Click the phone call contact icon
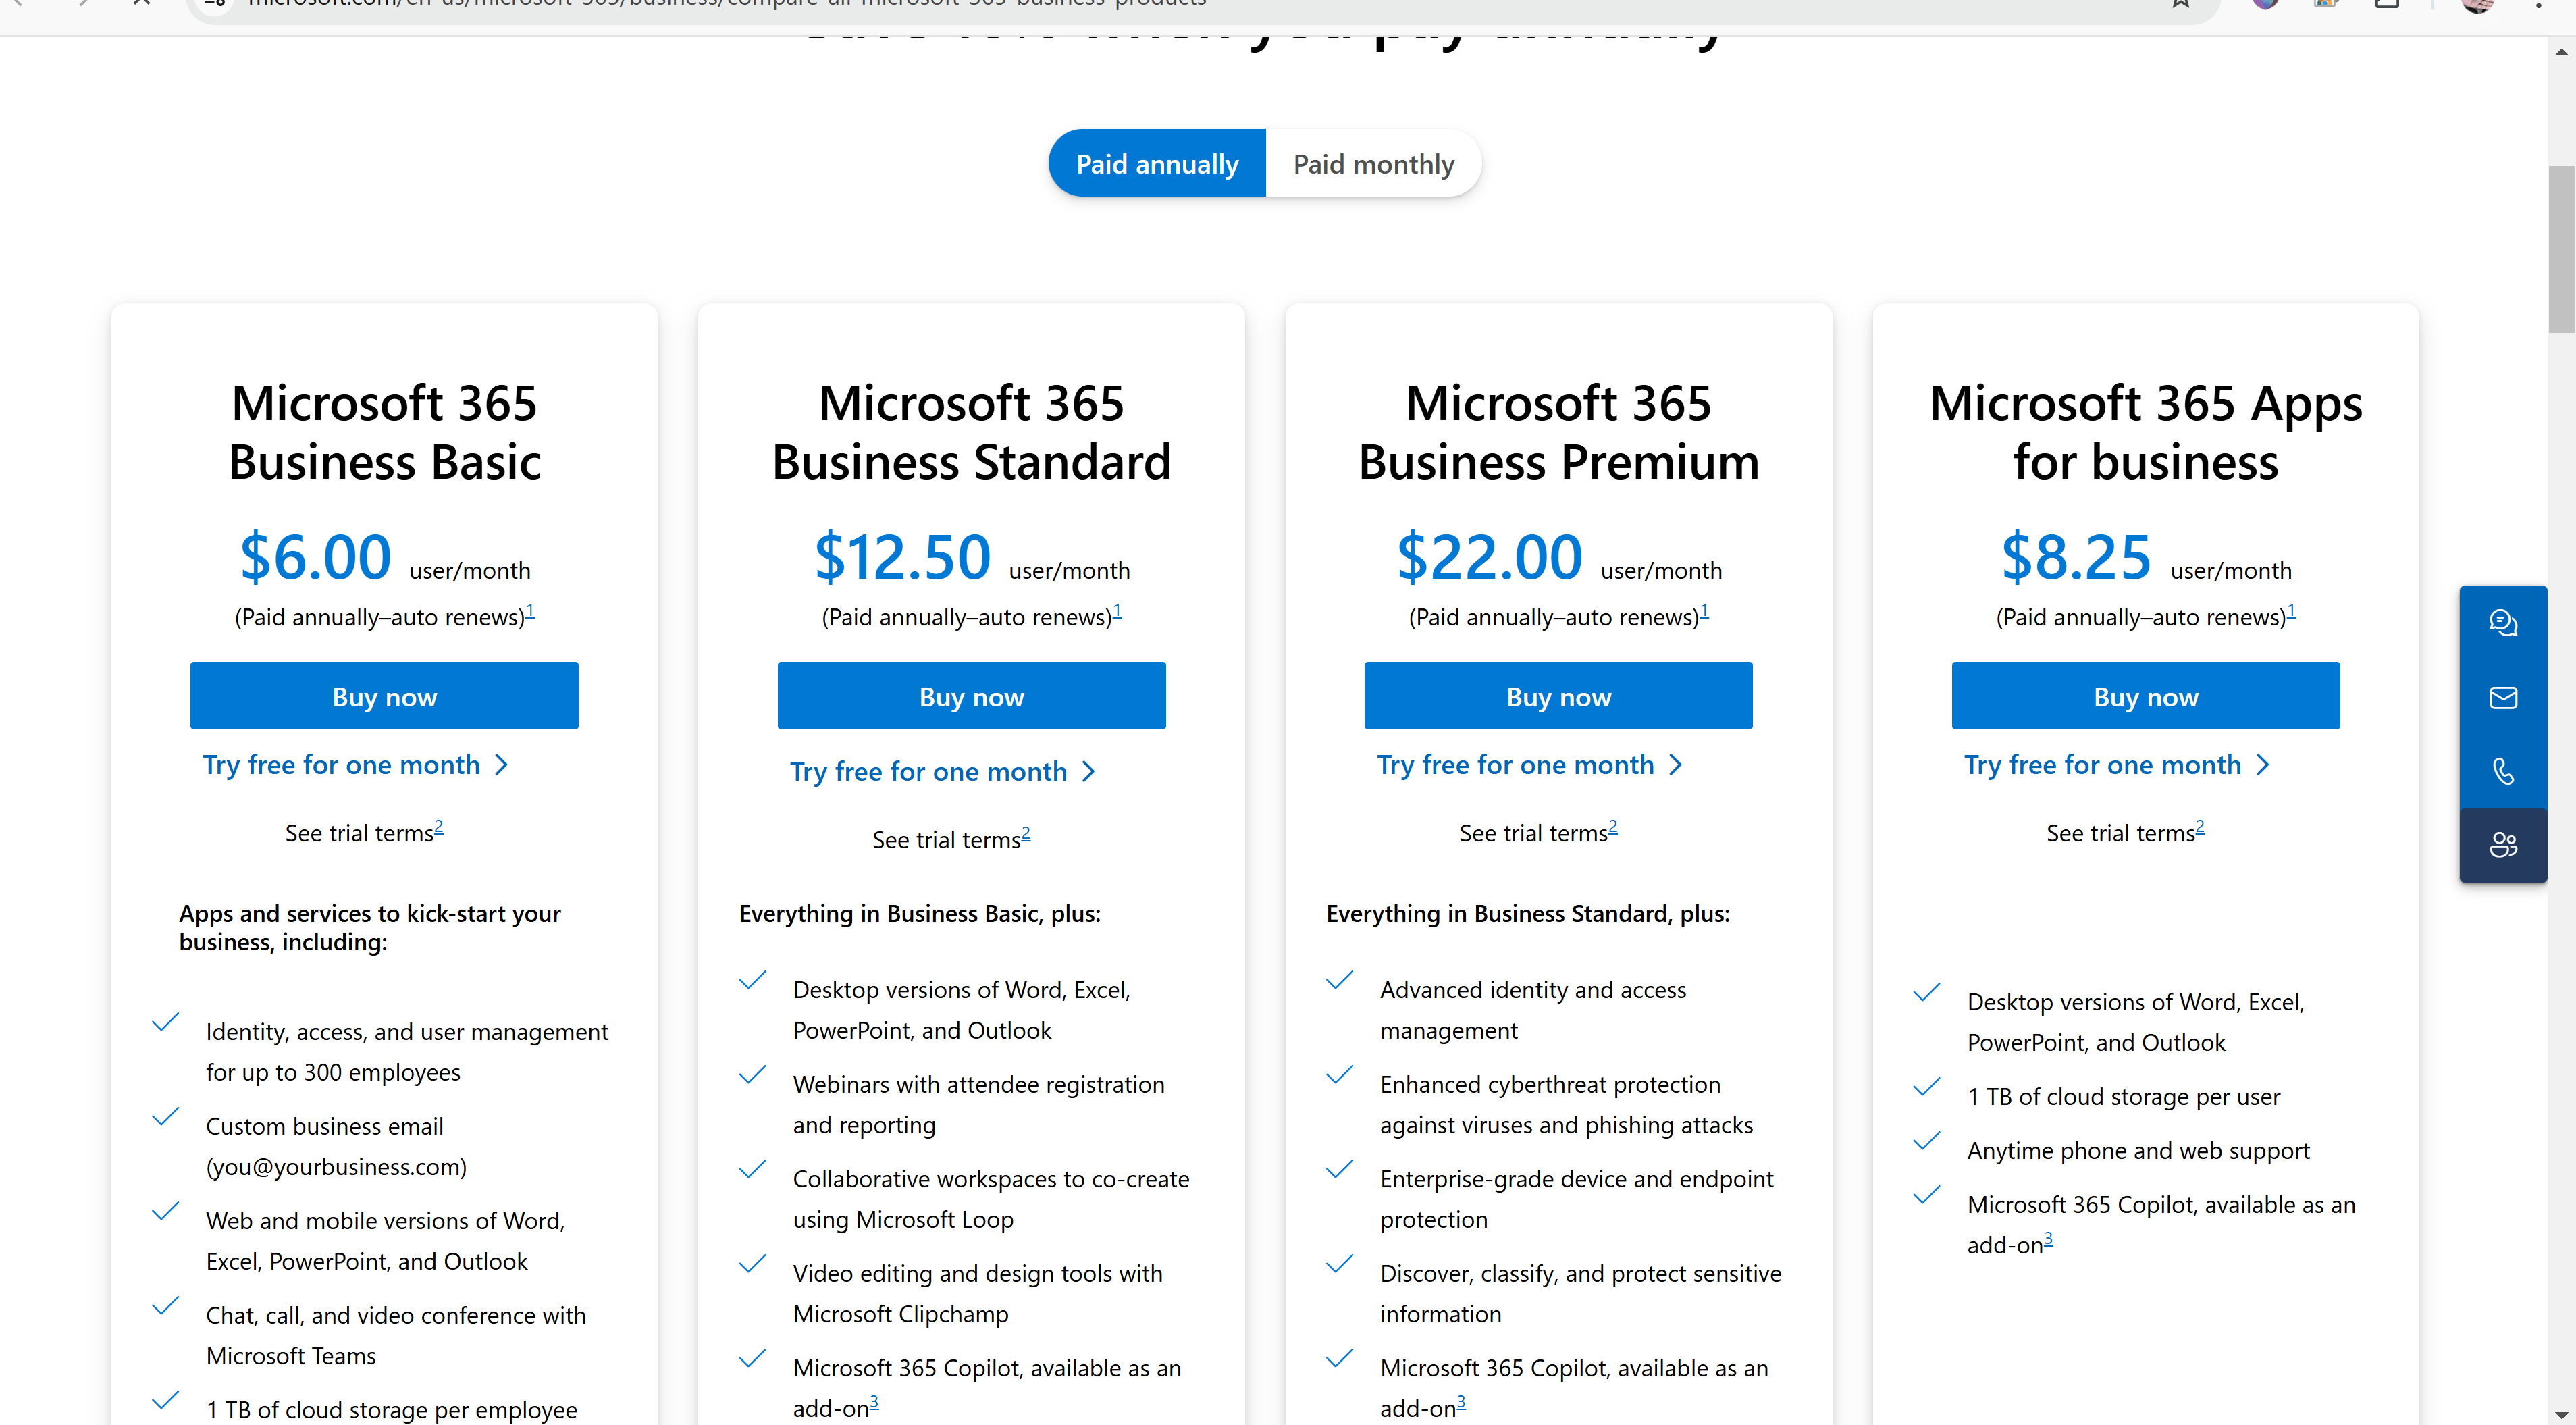The height and width of the screenshot is (1425, 2576). (x=2502, y=771)
